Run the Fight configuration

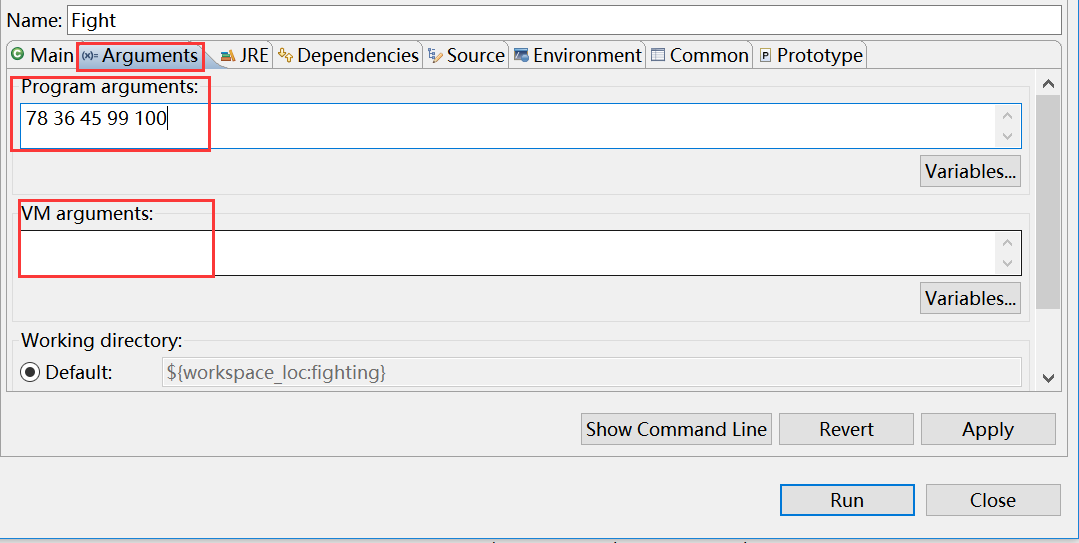846,500
